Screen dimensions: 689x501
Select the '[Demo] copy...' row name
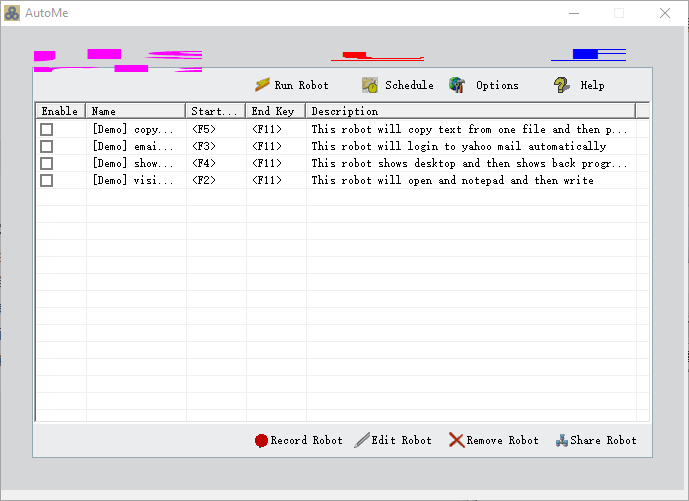click(x=133, y=129)
